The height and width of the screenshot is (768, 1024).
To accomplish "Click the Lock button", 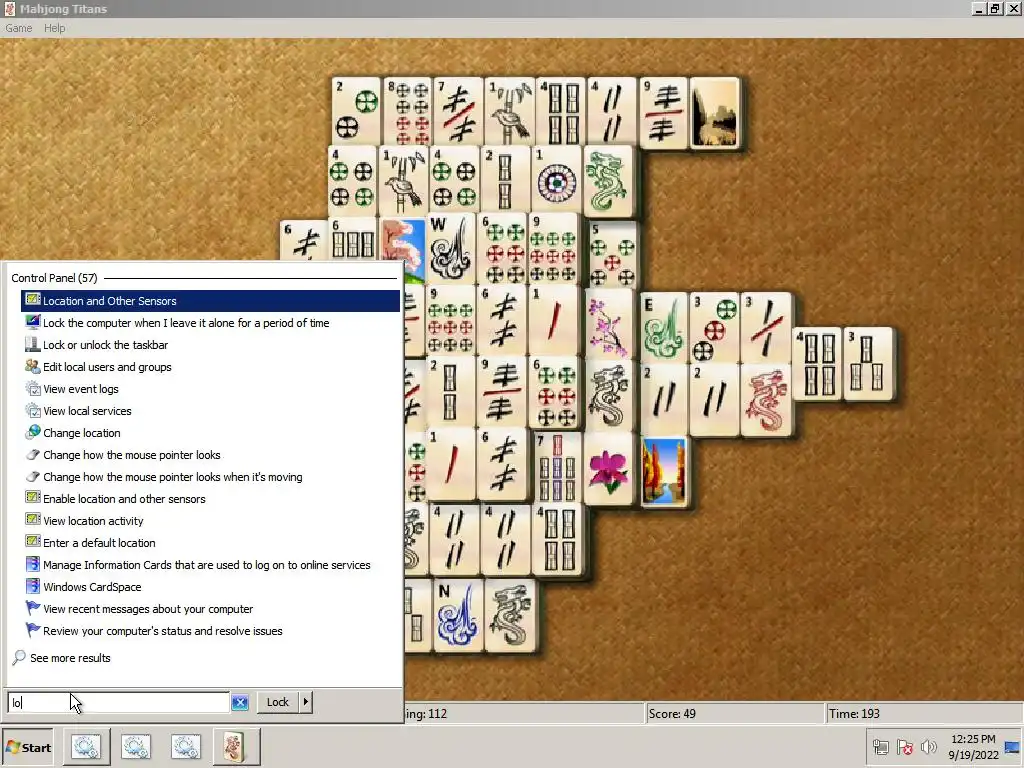I will (278, 702).
